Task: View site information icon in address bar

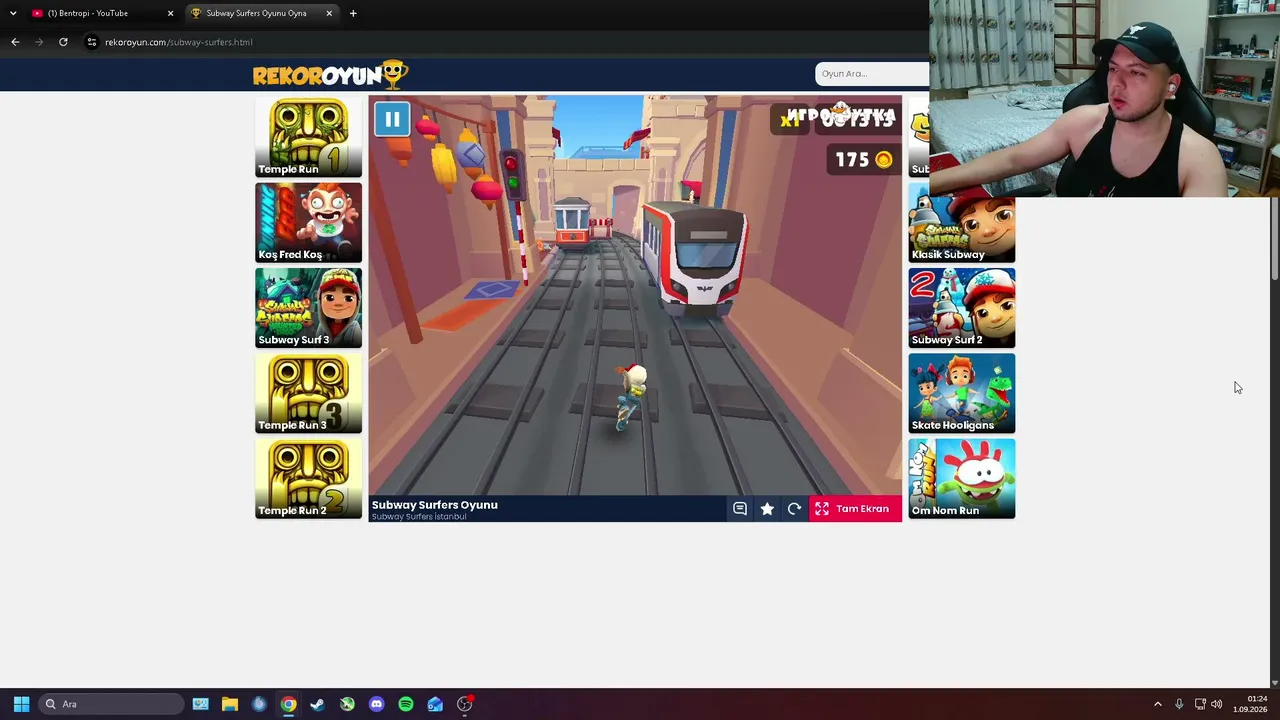Action: pyautogui.click(x=91, y=42)
